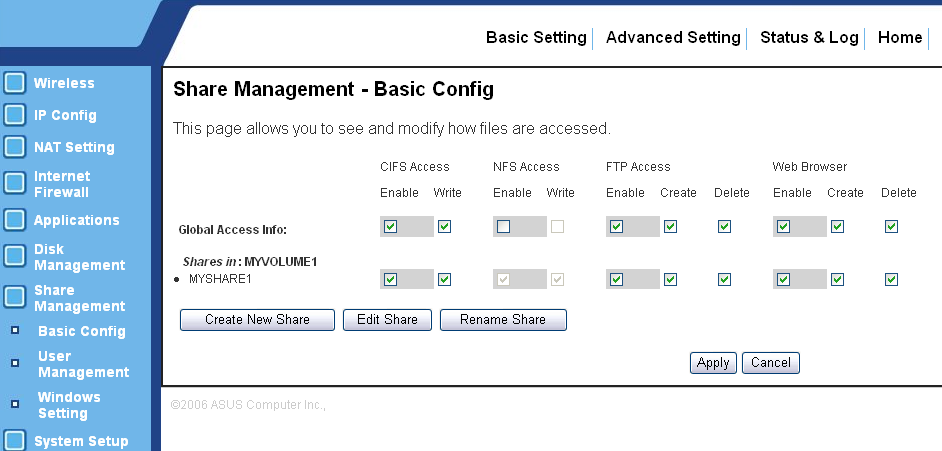The width and height of the screenshot is (942, 451).
Task: Click the IP Config sidebar icon
Action: coord(14,115)
